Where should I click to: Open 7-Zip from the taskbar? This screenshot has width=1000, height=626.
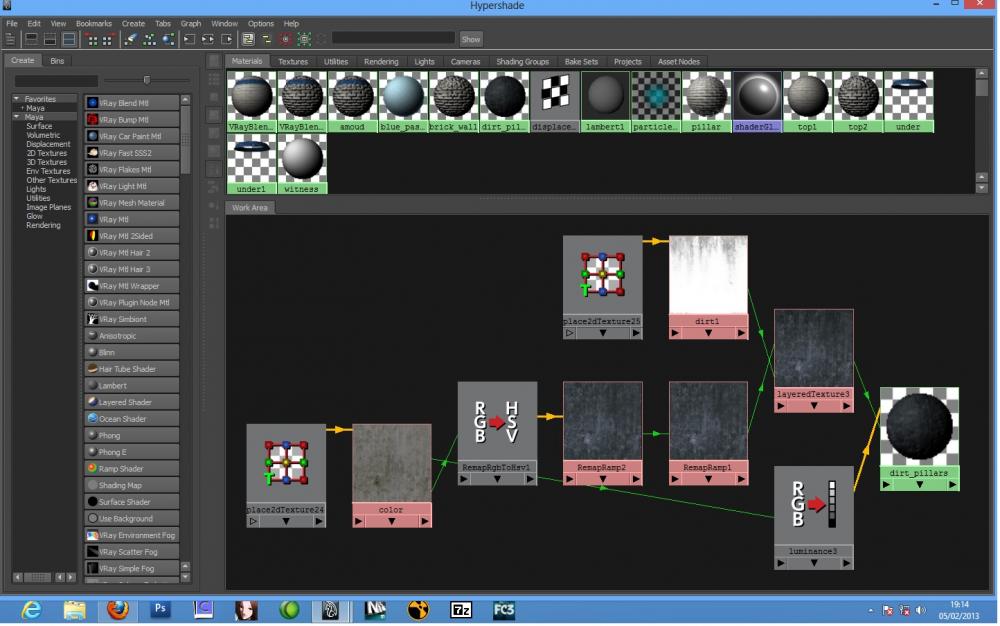coord(460,611)
